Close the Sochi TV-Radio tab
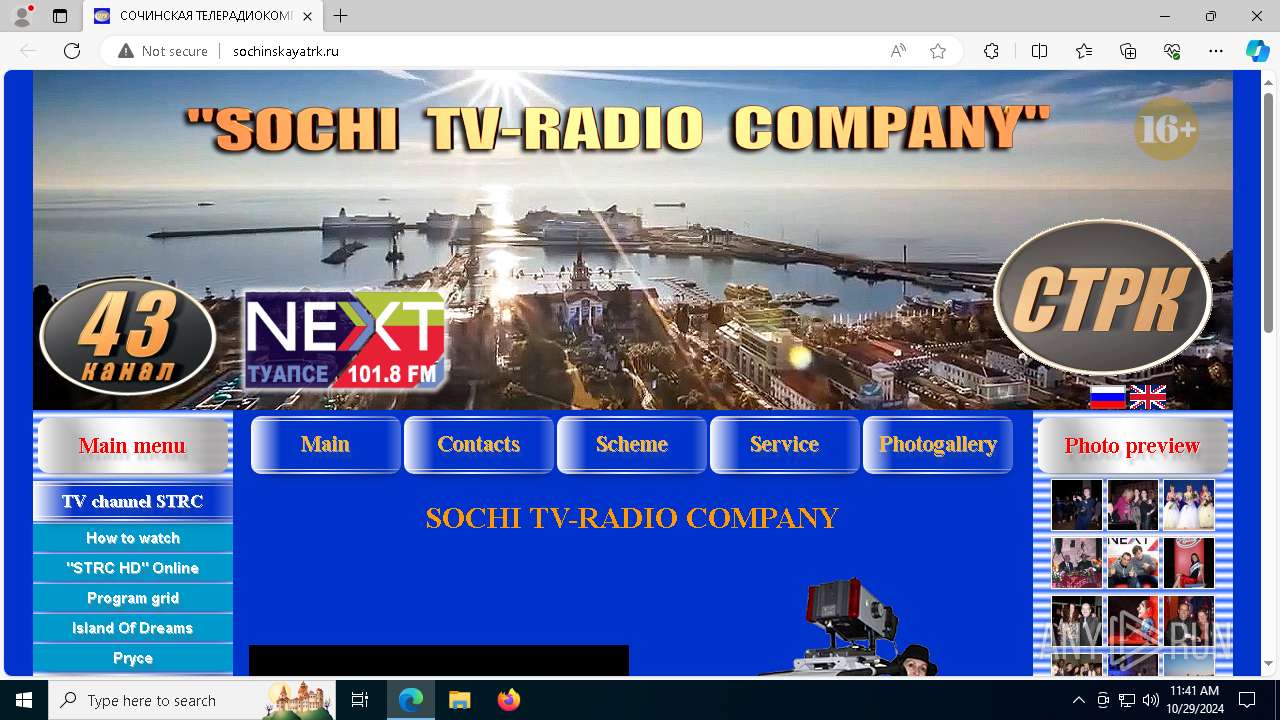This screenshot has height=720, width=1280. [307, 16]
